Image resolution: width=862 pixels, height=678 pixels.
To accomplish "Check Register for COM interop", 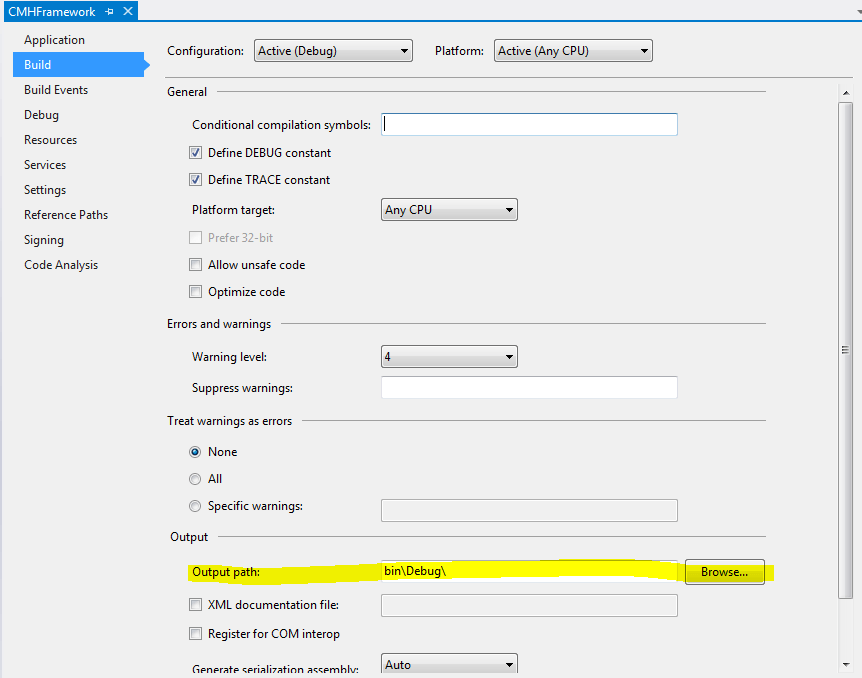I will (195, 634).
